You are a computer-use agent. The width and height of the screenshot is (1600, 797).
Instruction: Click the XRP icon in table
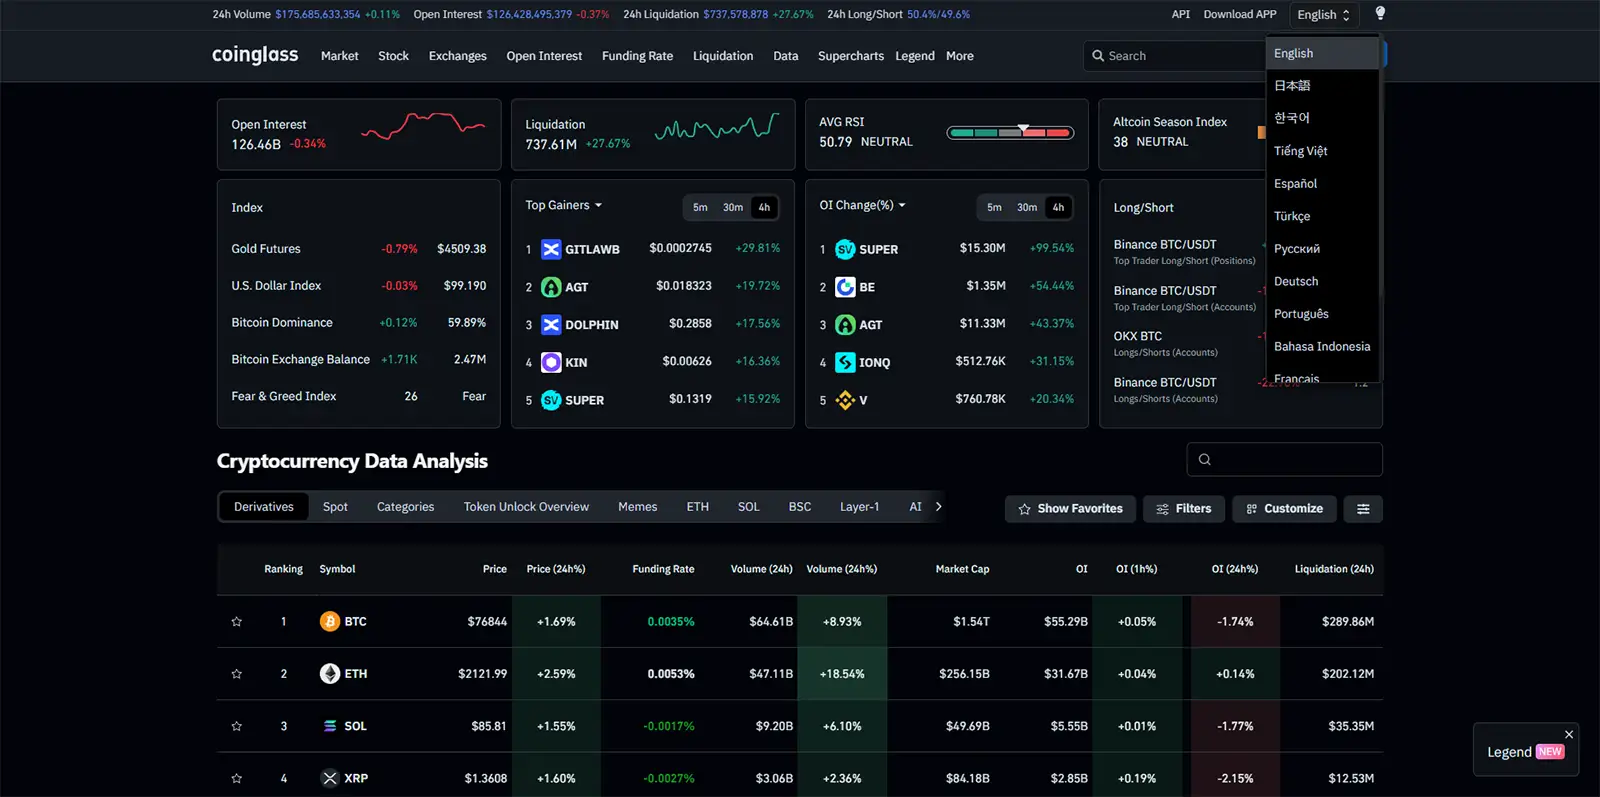tap(330, 778)
